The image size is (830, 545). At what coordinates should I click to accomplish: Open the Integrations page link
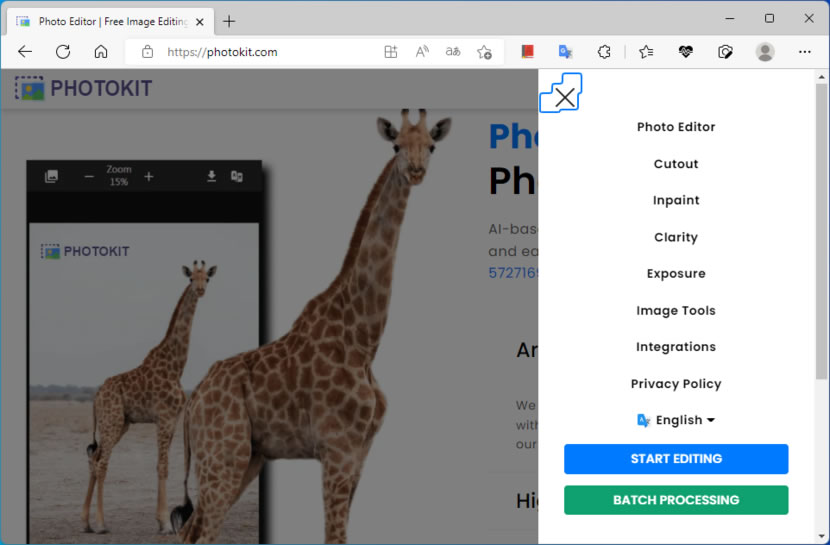(676, 347)
